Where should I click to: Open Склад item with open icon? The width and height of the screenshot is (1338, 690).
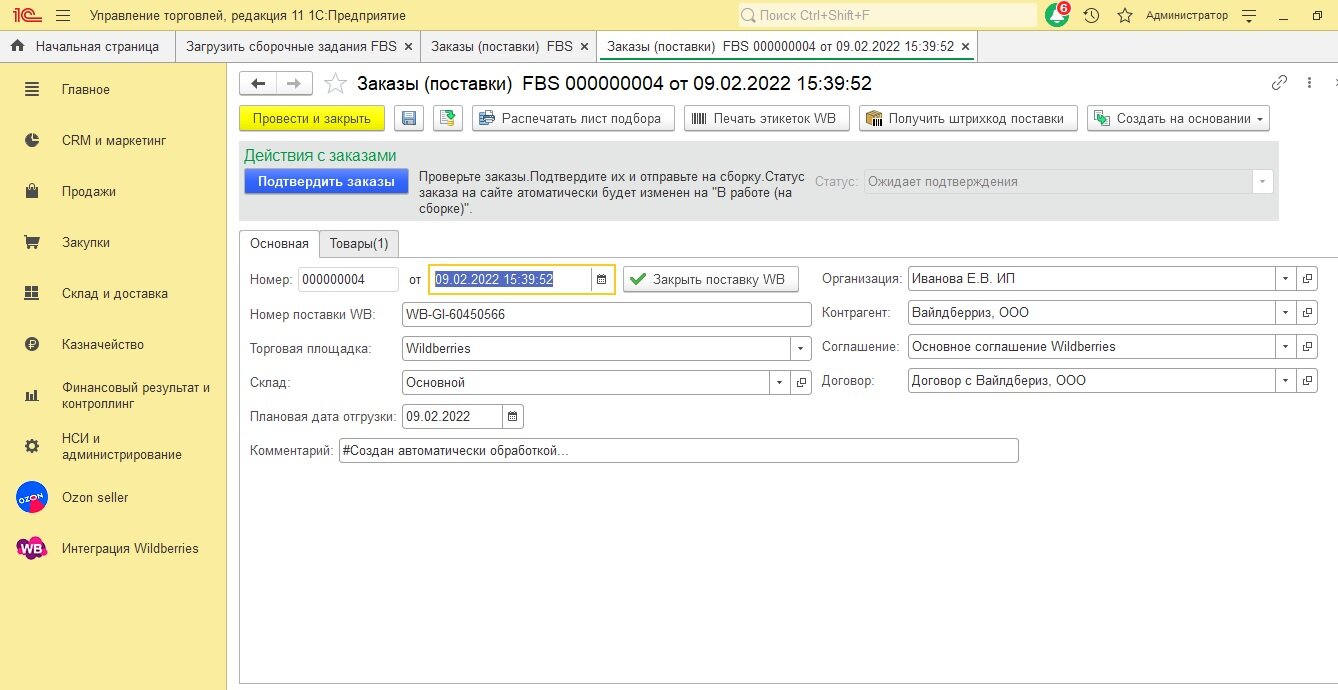point(801,383)
